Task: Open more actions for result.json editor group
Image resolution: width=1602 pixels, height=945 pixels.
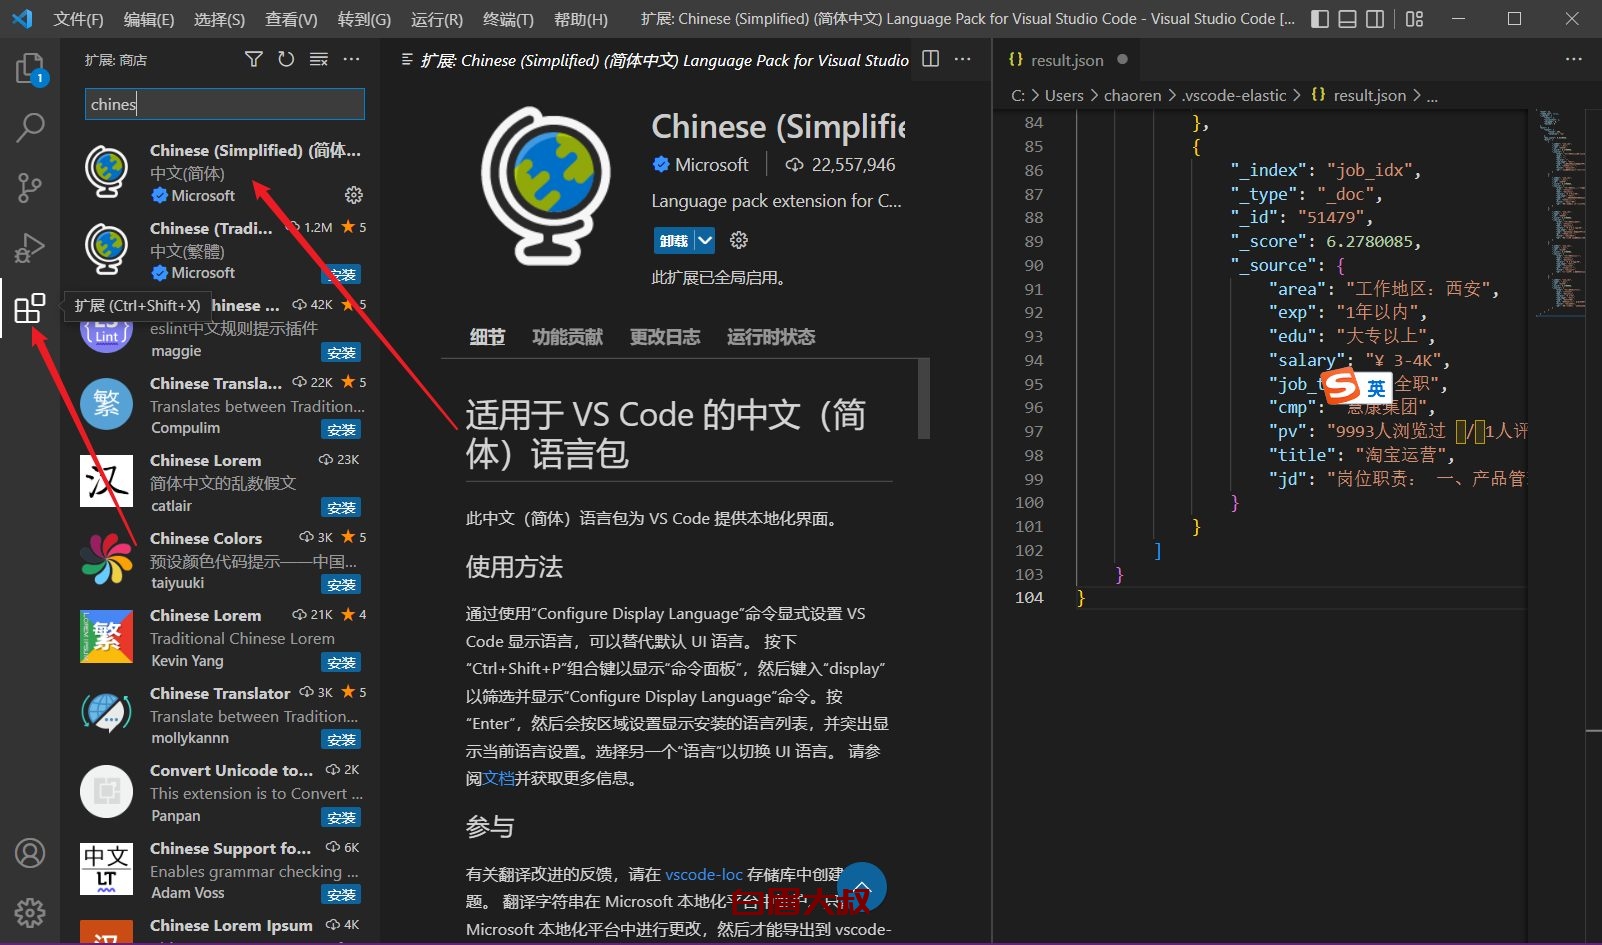Action: (x=1574, y=59)
